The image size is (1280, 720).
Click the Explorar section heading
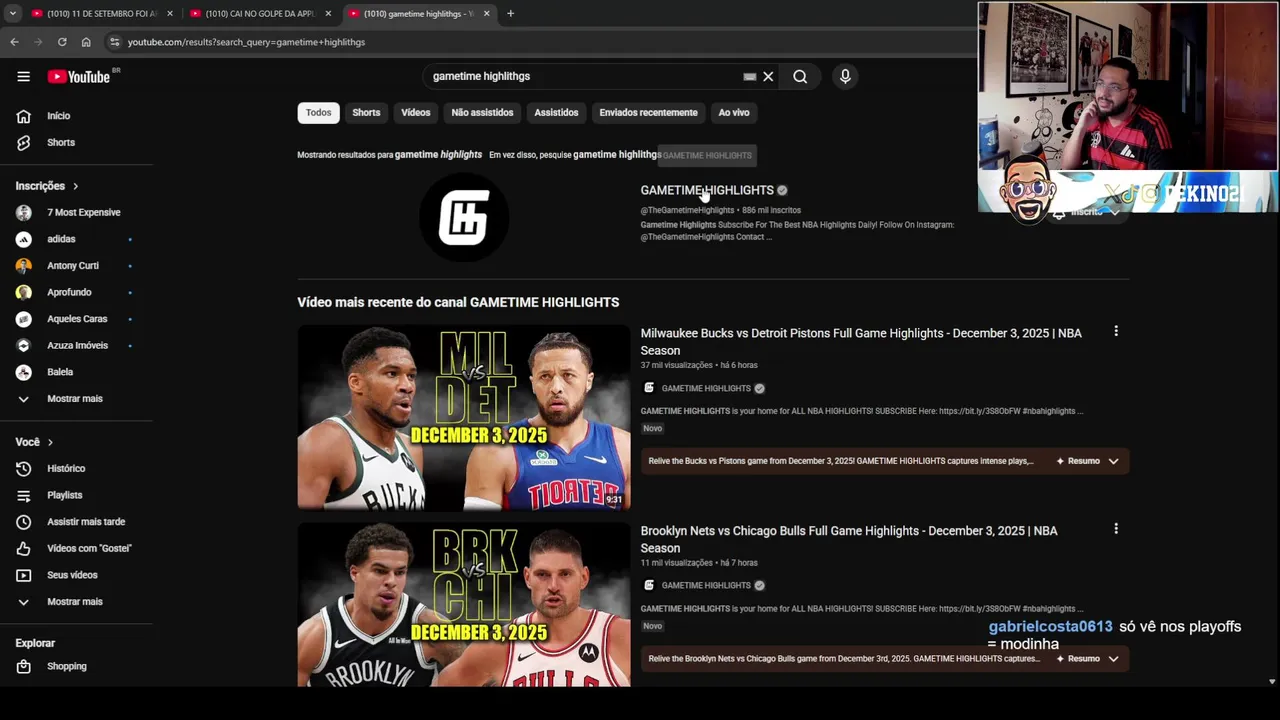click(x=35, y=643)
